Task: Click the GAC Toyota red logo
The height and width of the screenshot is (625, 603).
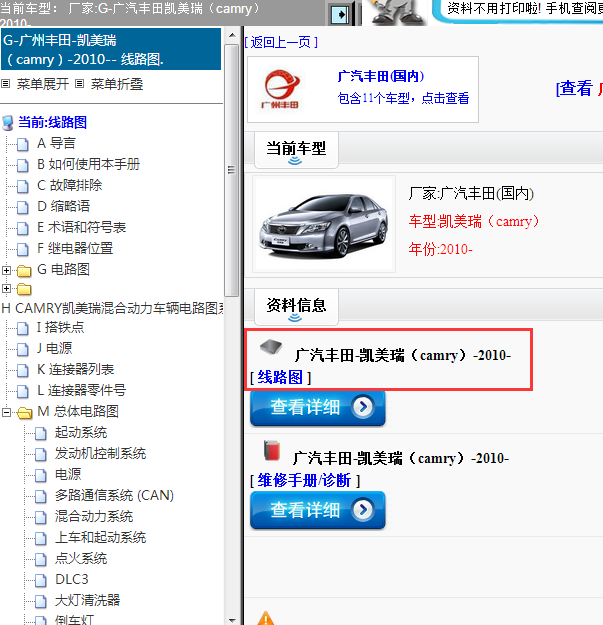Action: click(281, 88)
